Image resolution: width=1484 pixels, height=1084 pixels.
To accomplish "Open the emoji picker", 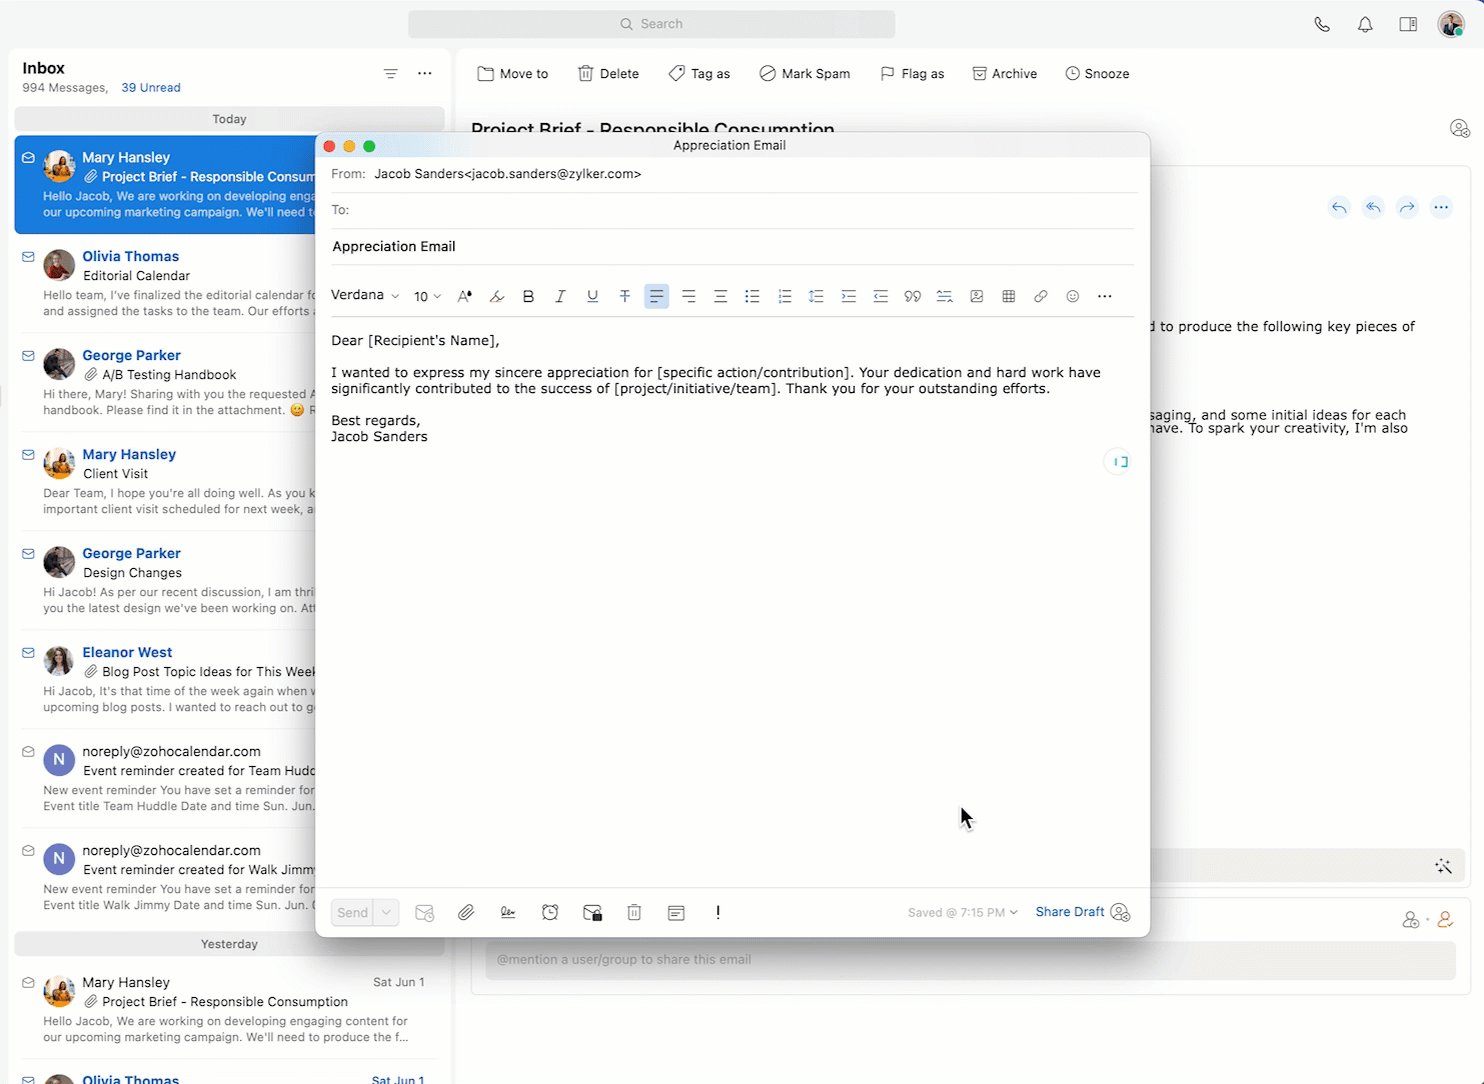I will tap(1073, 296).
